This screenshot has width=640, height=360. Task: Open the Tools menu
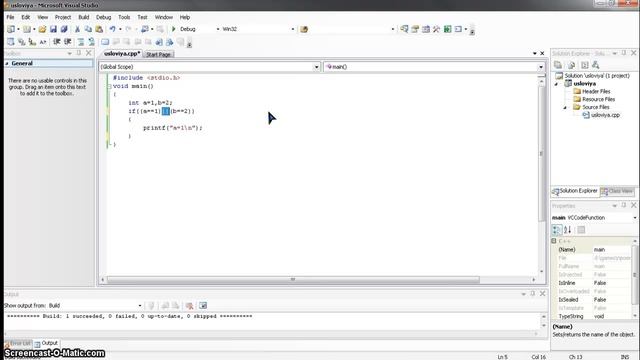[x=124, y=17]
